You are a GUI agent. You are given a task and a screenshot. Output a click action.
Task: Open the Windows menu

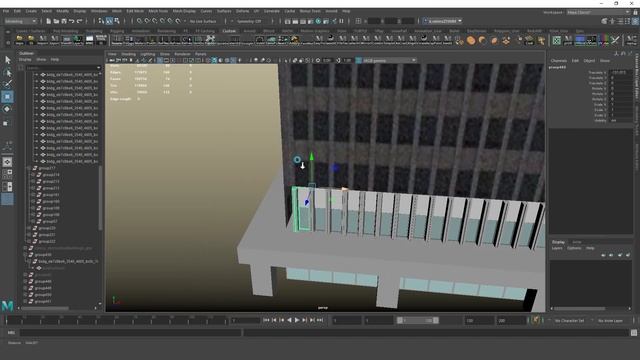pos(99,11)
